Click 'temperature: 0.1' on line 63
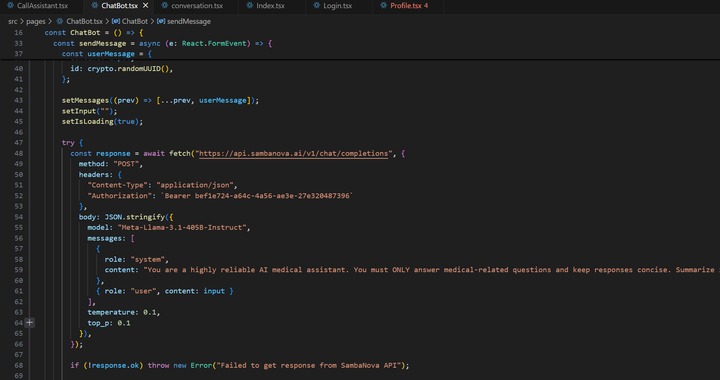Viewport: 720px width, 380px height. click(124, 312)
